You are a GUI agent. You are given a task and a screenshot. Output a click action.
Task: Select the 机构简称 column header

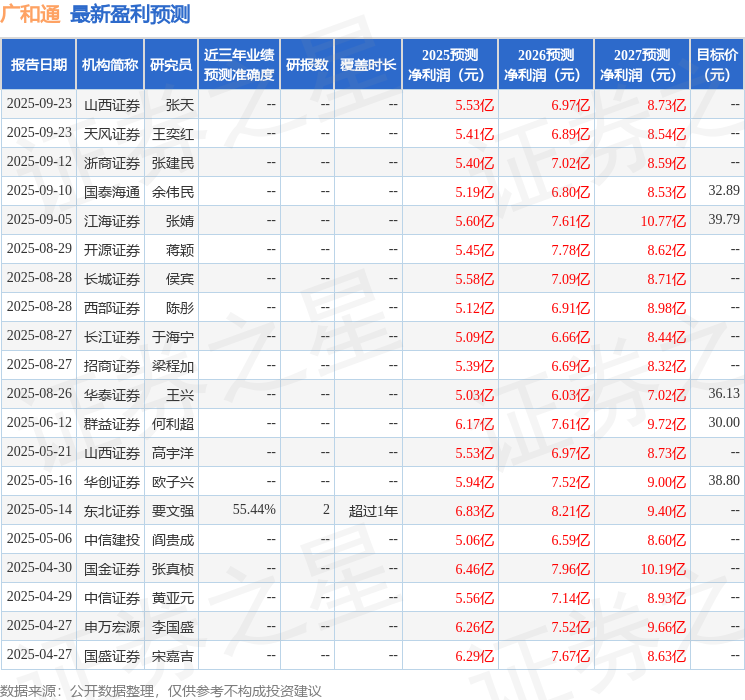110,64
